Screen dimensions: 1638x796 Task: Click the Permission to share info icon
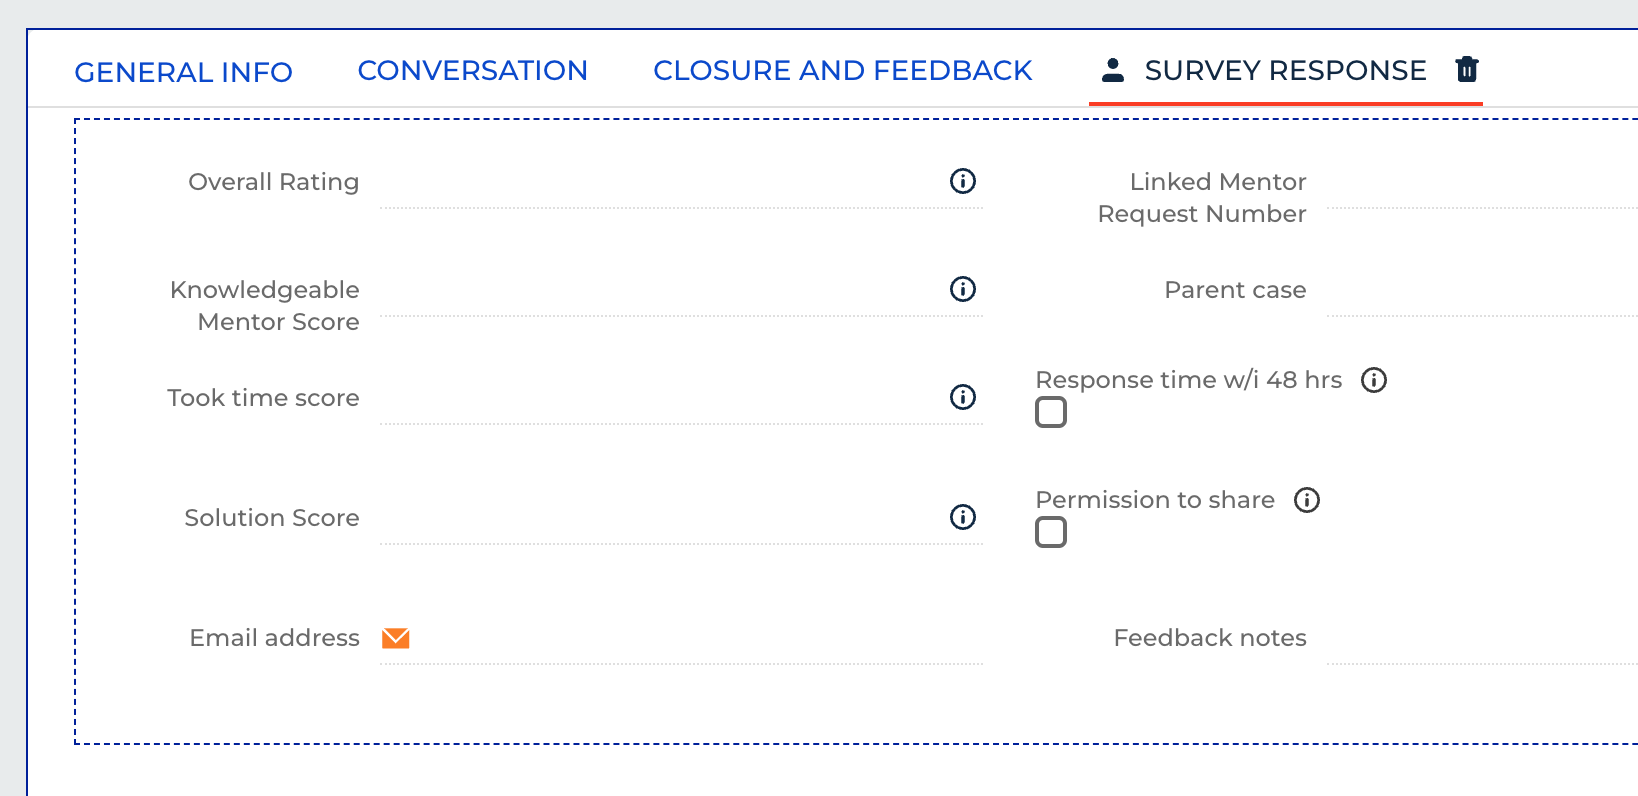point(1307,500)
